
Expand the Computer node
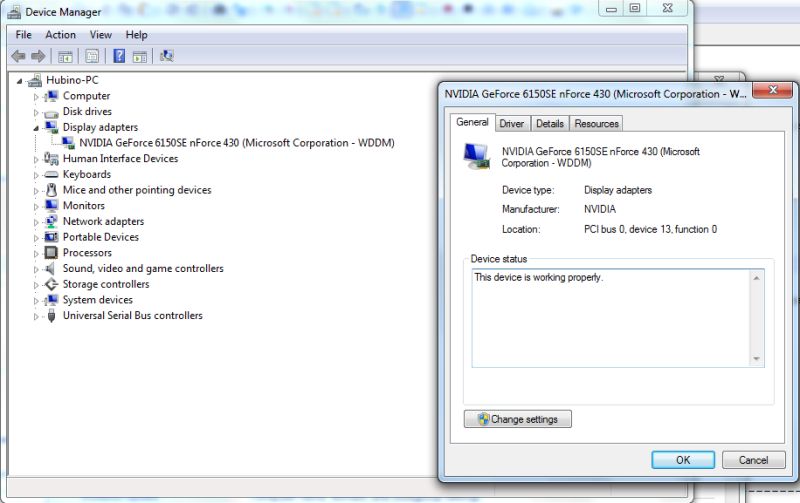[36, 96]
